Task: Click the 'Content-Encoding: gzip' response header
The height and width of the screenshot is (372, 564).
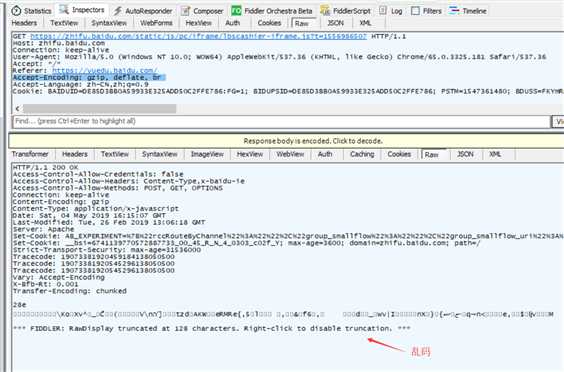Action: click(x=61, y=202)
